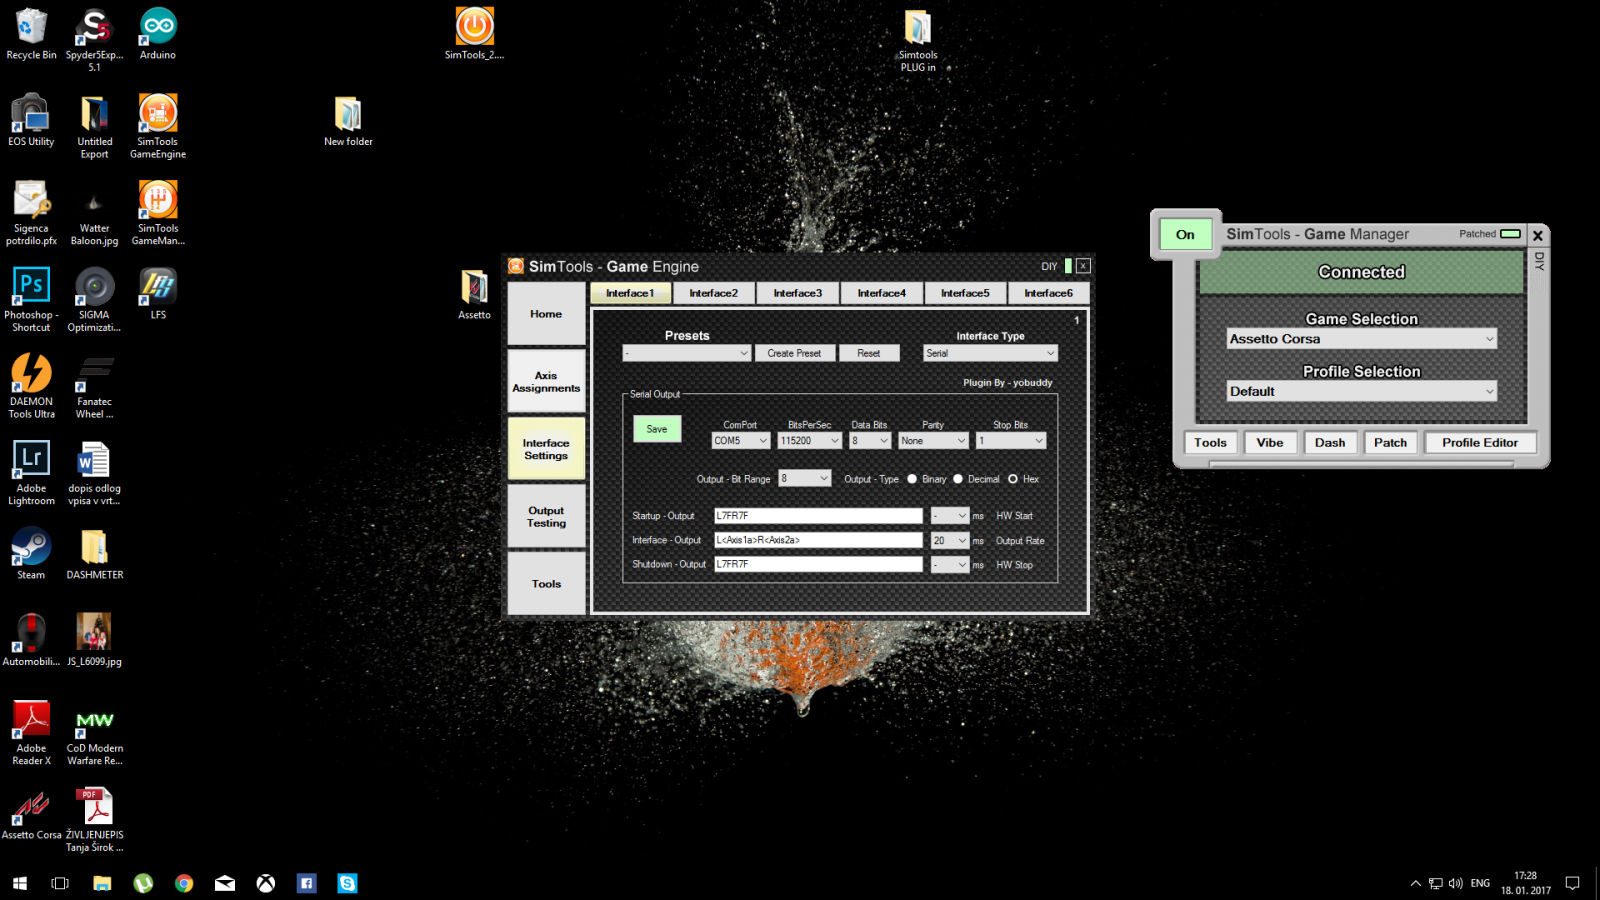The width and height of the screenshot is (1600, 900).
Task: Expand the Parity None dropdown
Action: [933, 441]
